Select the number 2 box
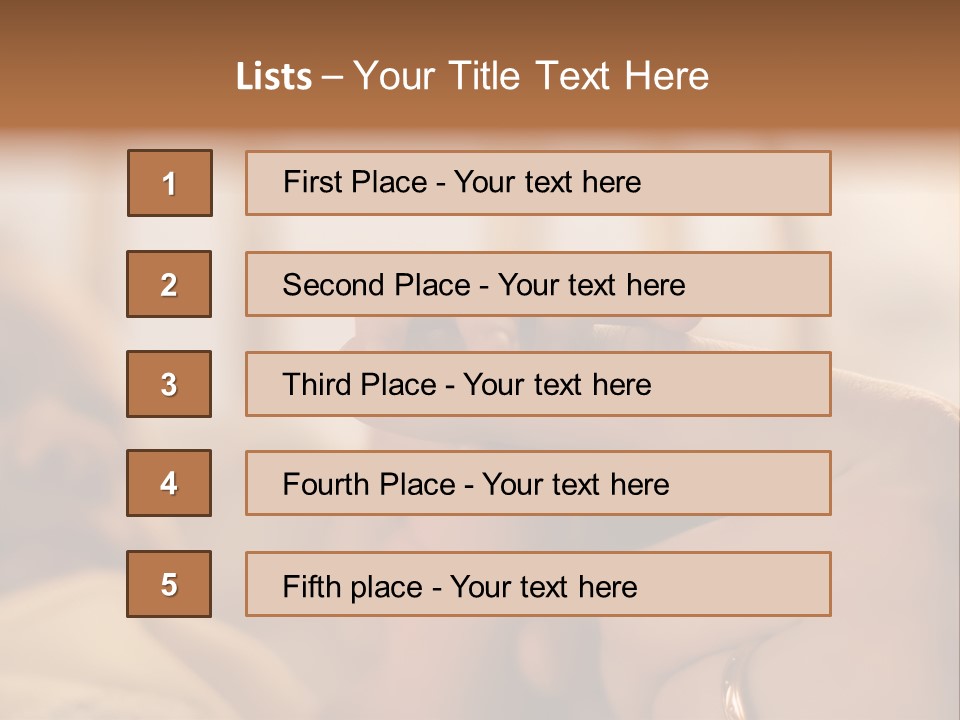 [169, 284]
